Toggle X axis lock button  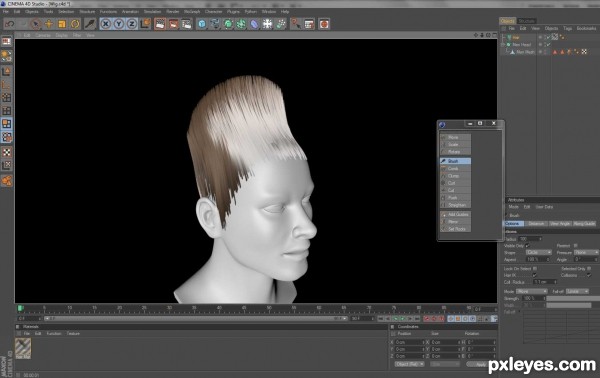click(106, 24)
